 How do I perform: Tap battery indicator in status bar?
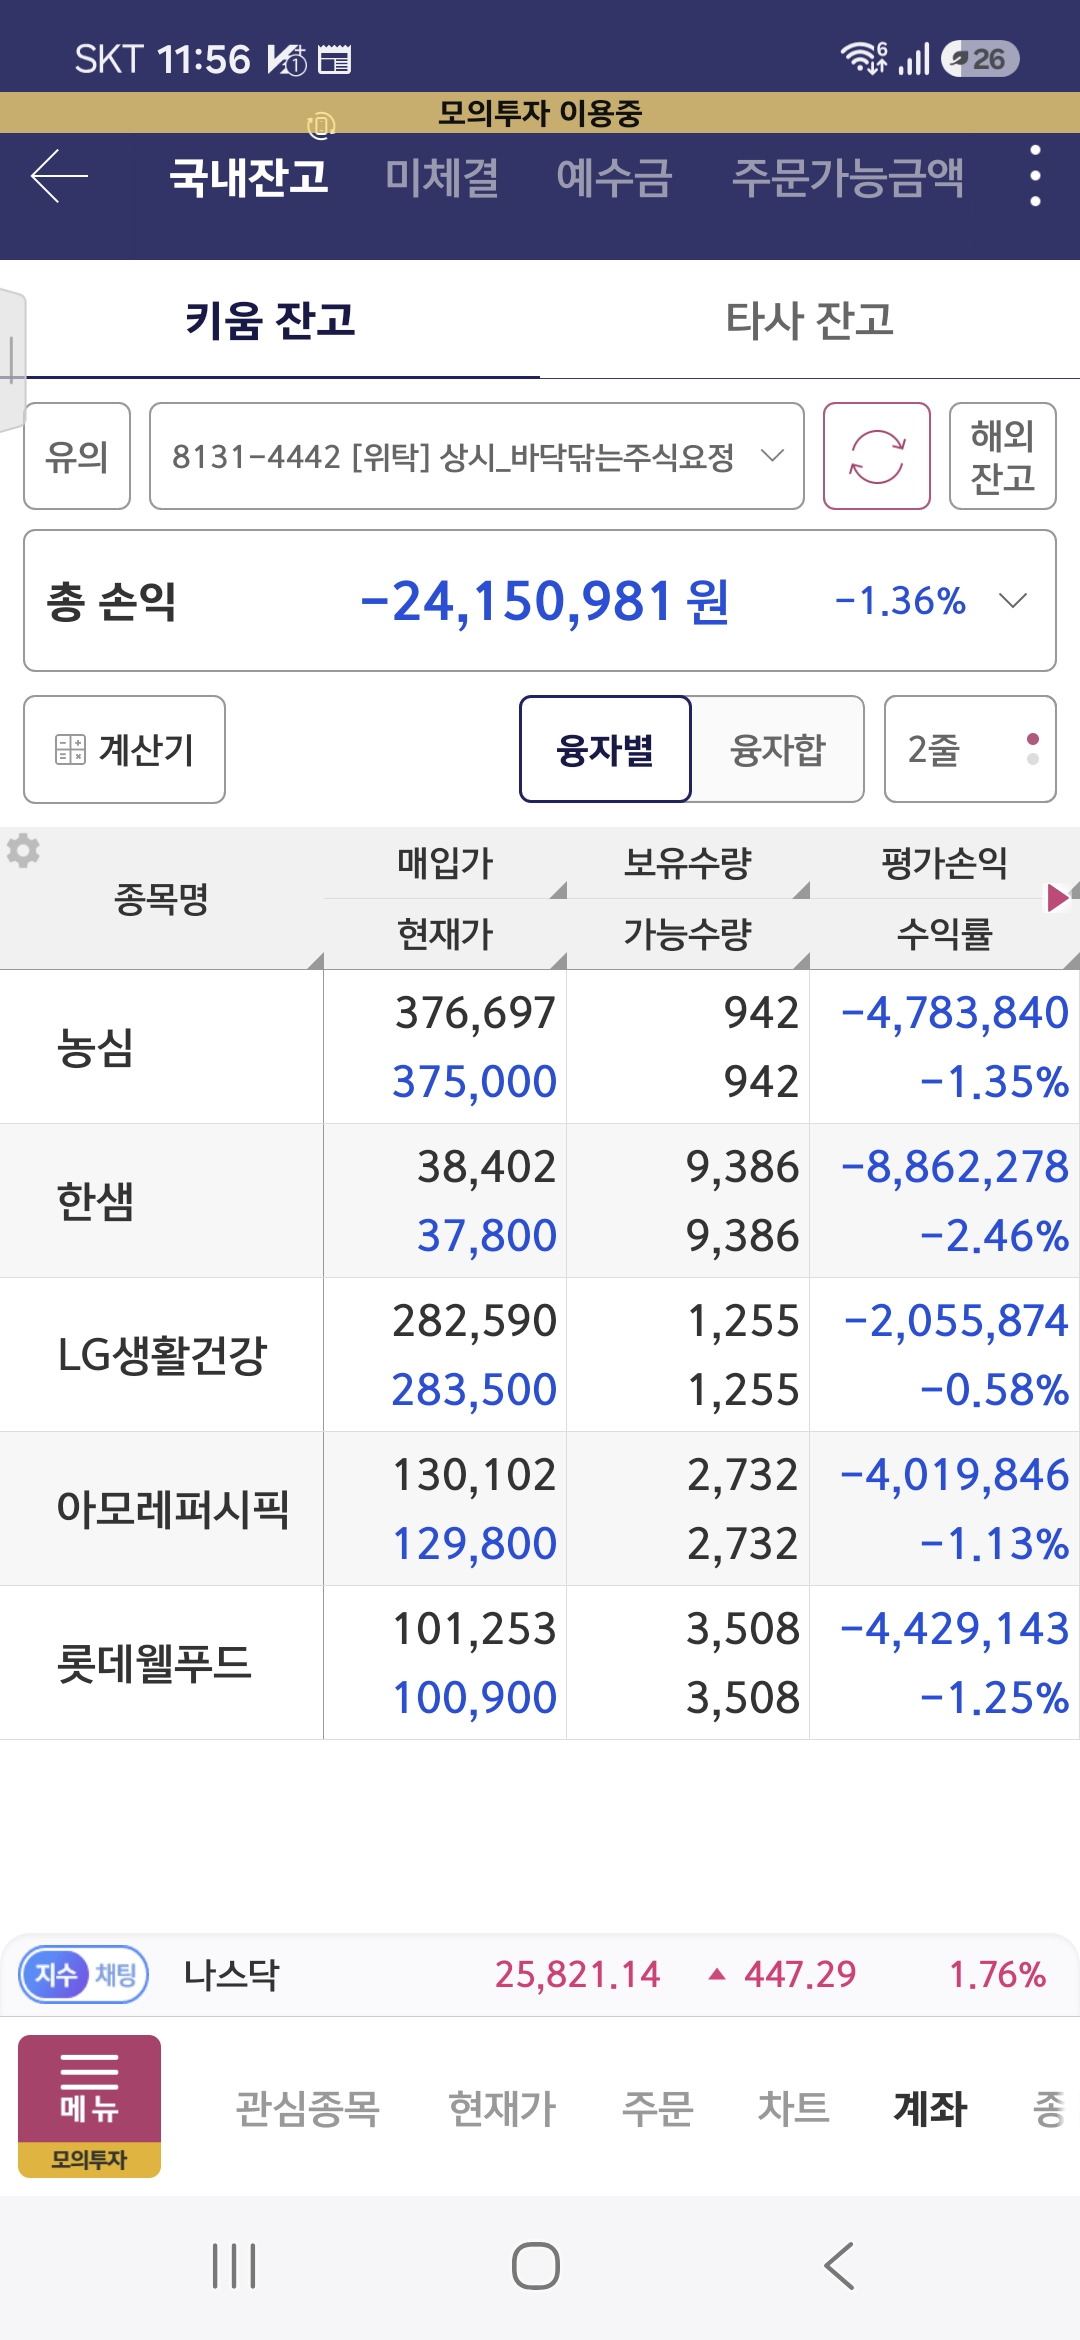click(980, 59)
